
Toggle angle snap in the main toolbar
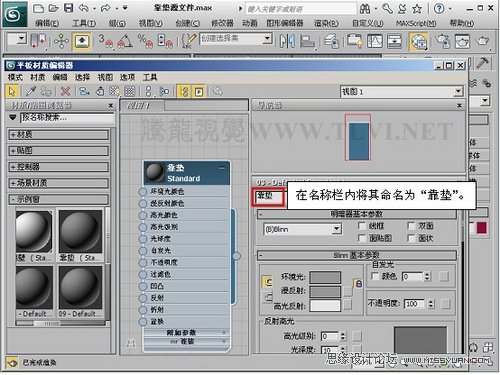coord(125,41)
